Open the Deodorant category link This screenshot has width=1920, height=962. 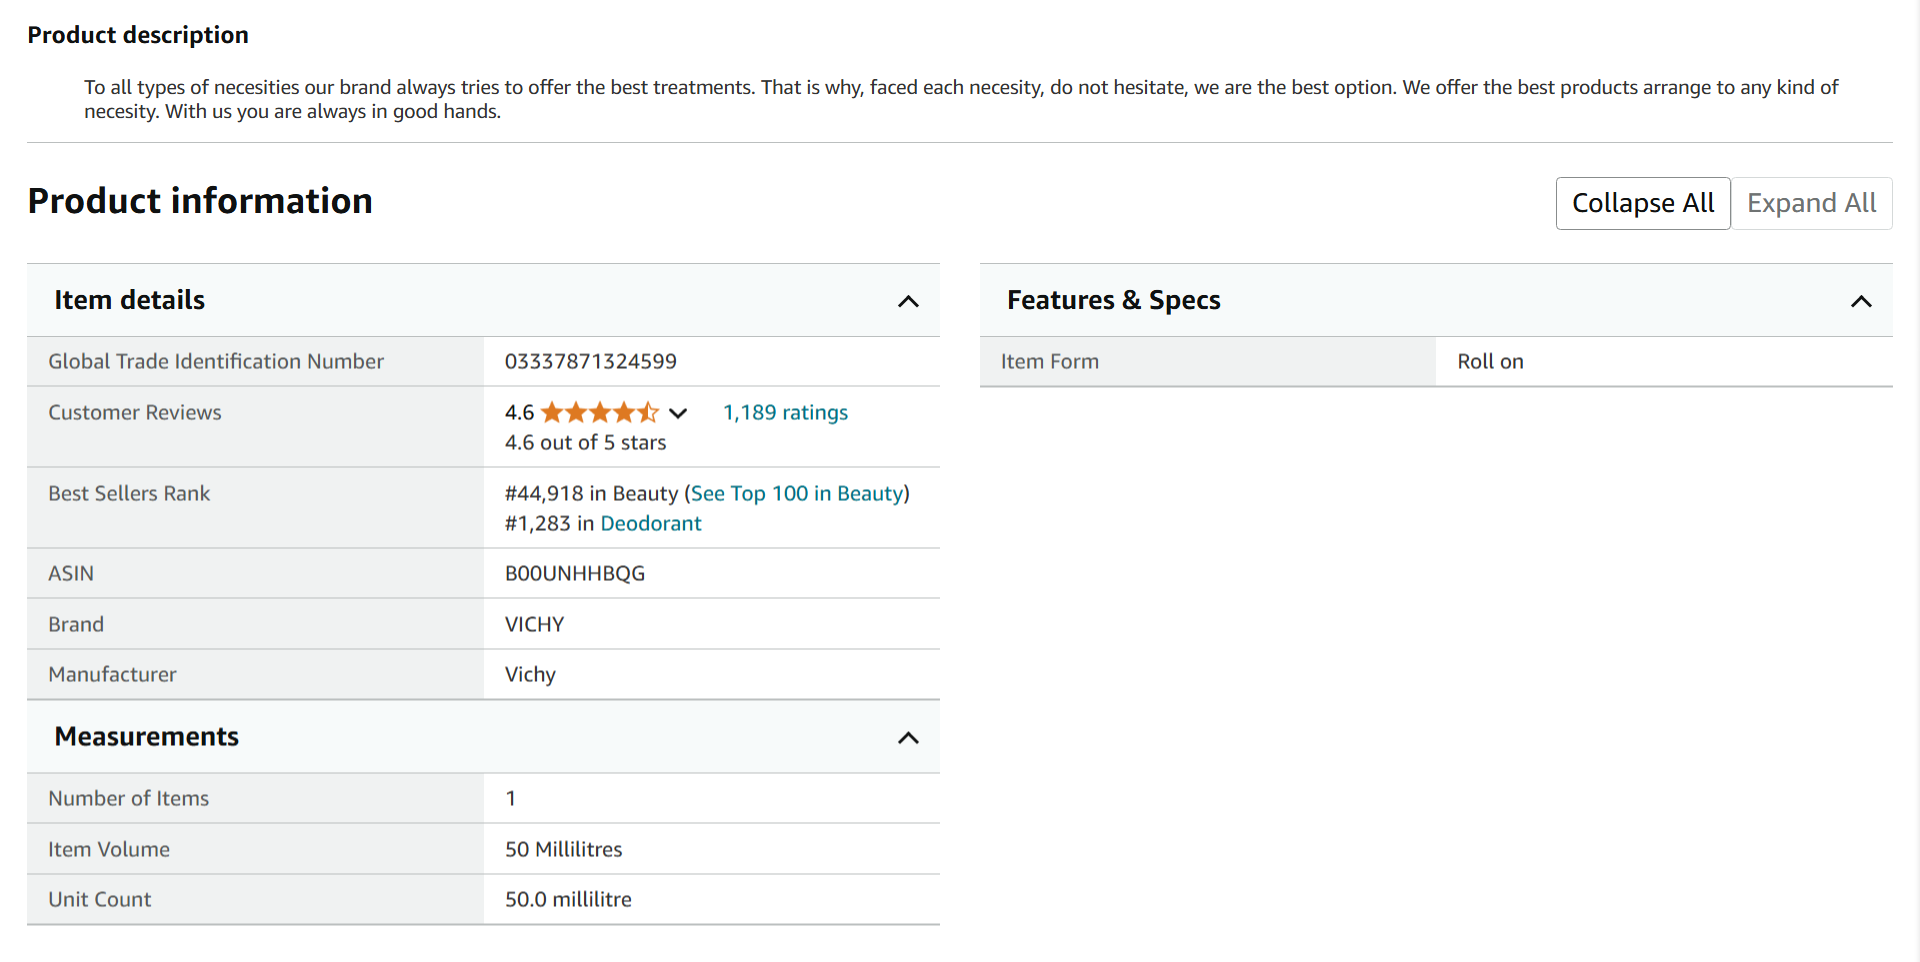click(650, 523)
